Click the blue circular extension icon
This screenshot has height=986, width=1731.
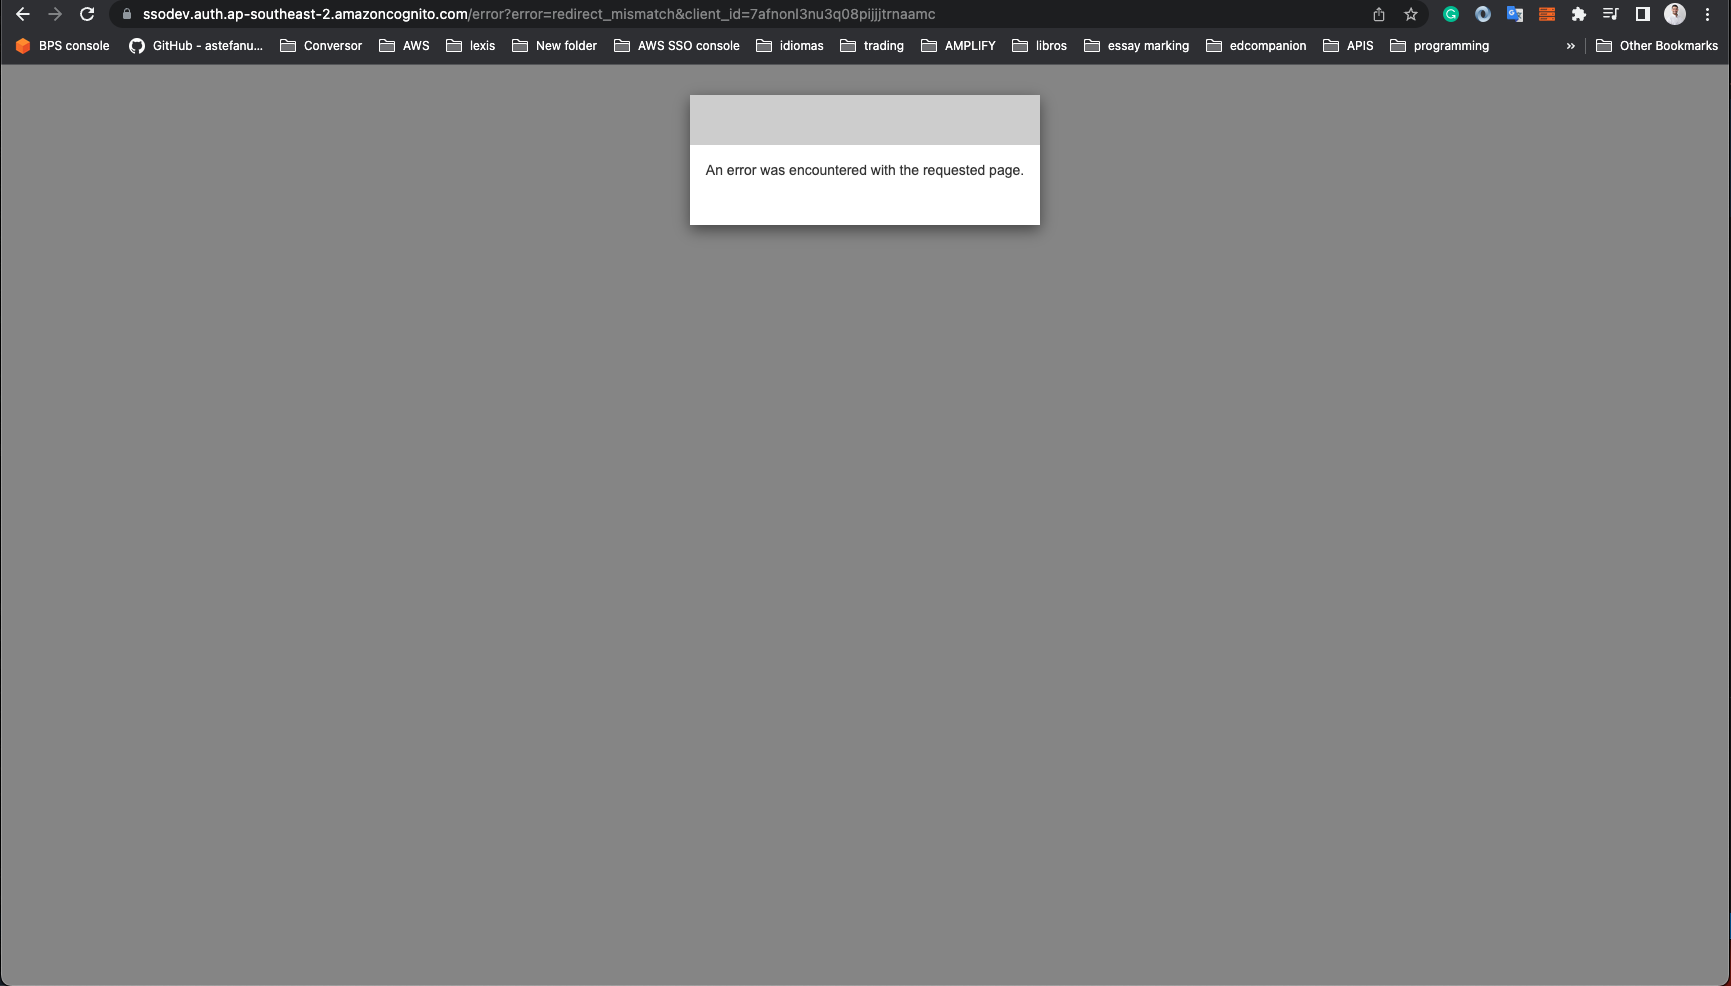(x=1483, y=14)
